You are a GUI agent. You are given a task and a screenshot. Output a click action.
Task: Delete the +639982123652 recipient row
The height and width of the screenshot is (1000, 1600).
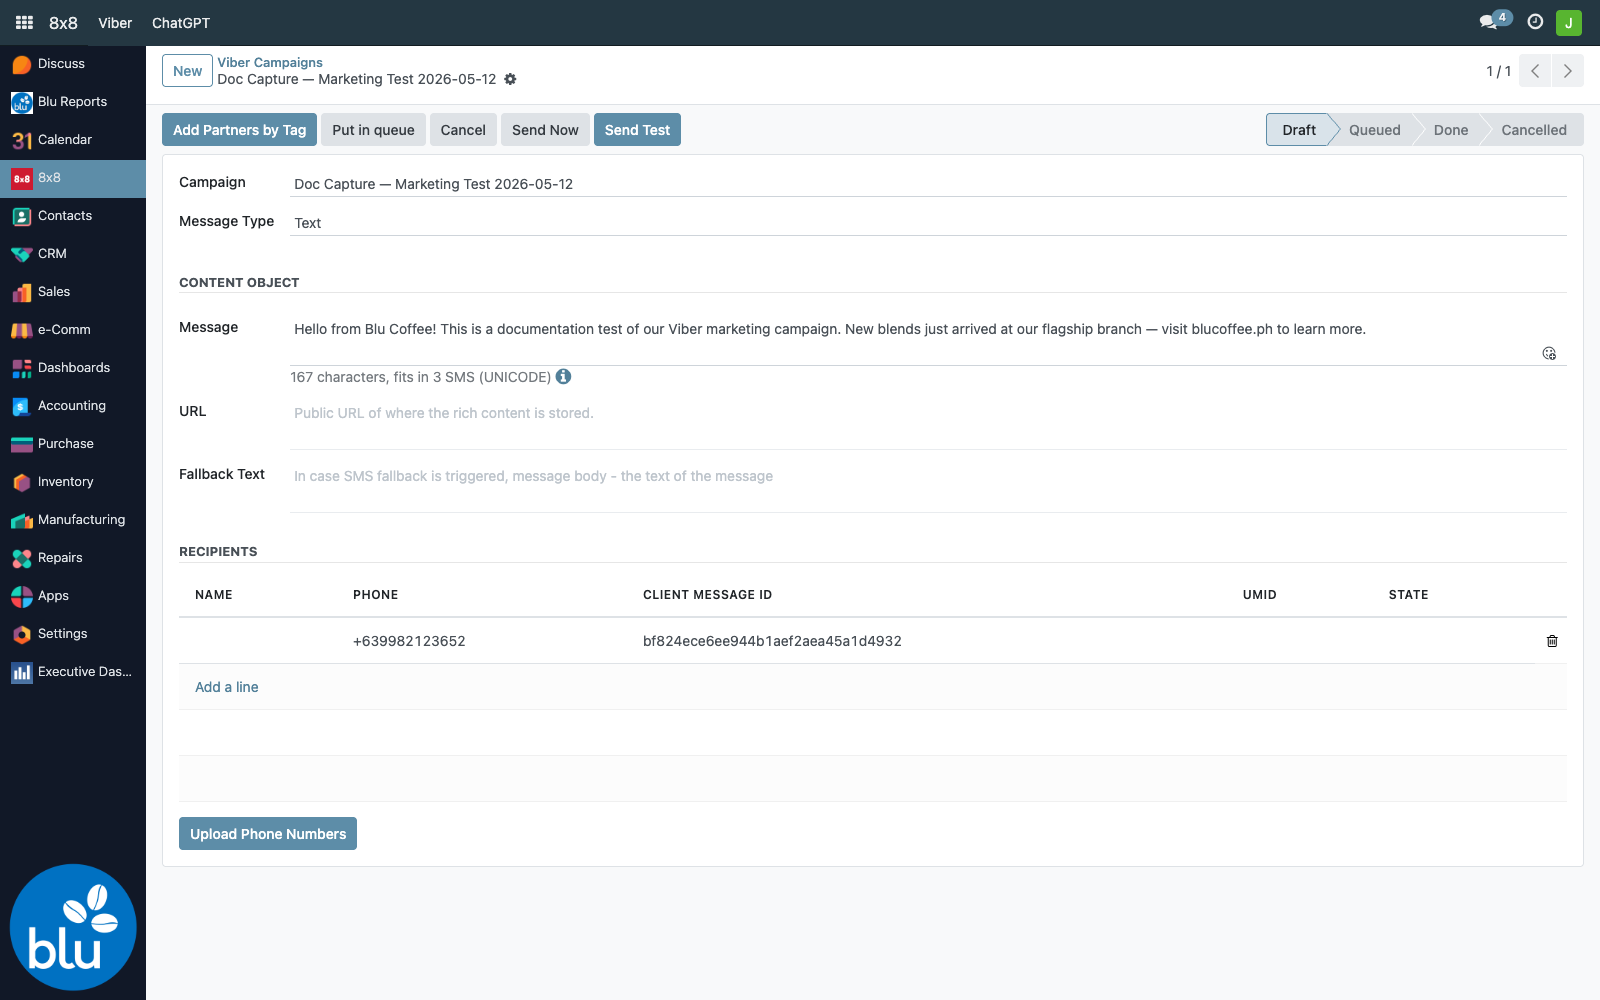[1552, 641]
